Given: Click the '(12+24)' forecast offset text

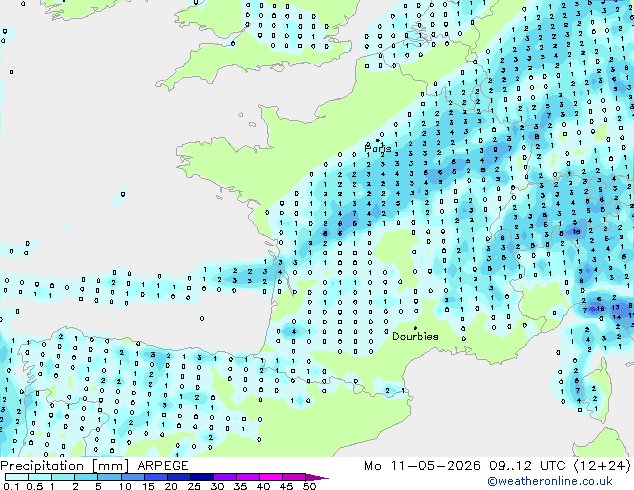Looking at the screenshot, I should point(602,466).
